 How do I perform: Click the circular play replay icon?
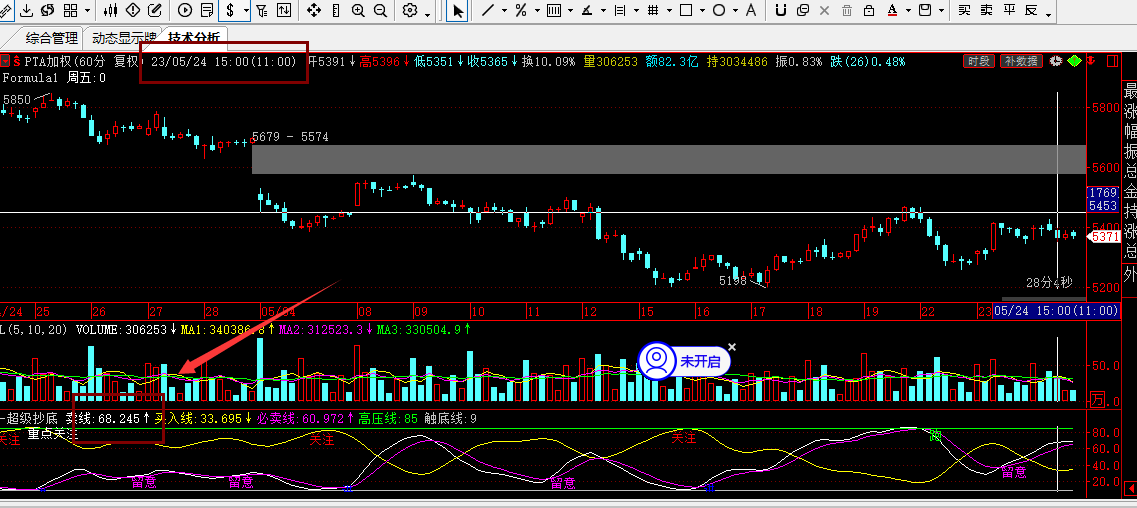coord(184,10)
